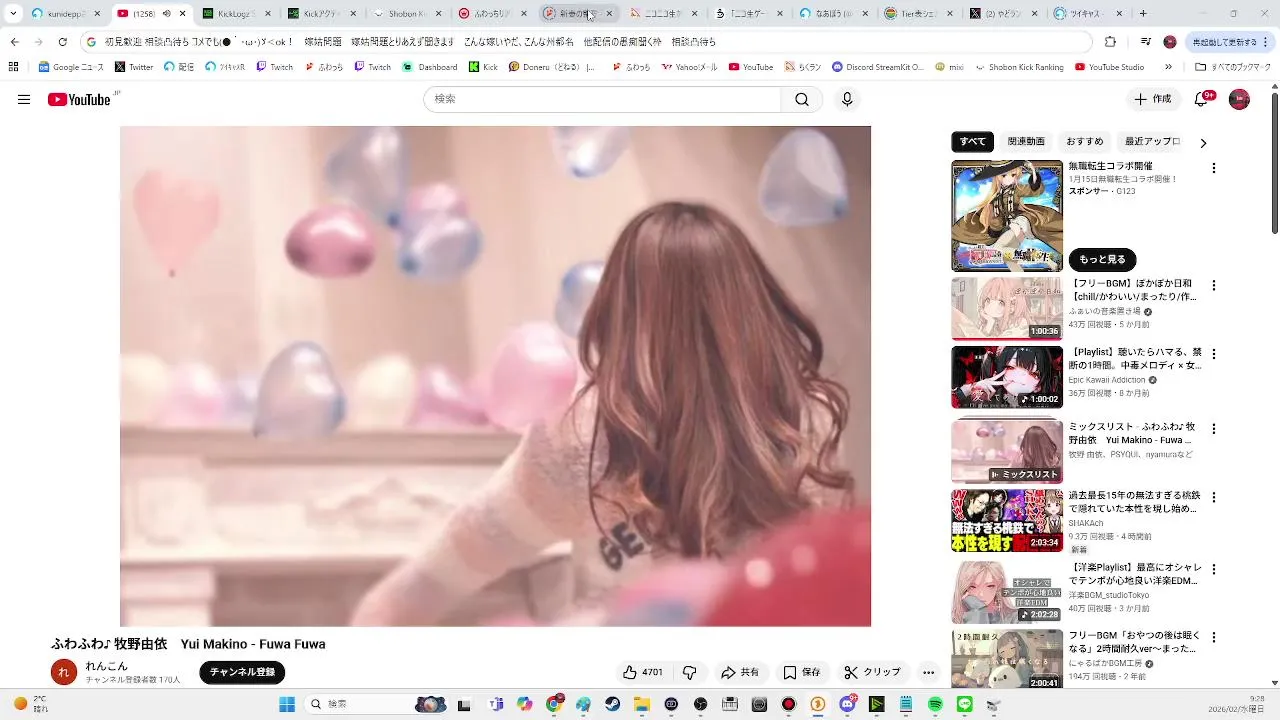Open the notifications bell
Image resolution: width=1280 pixels, height=720 pixels.
click(x=1203, y=99)
